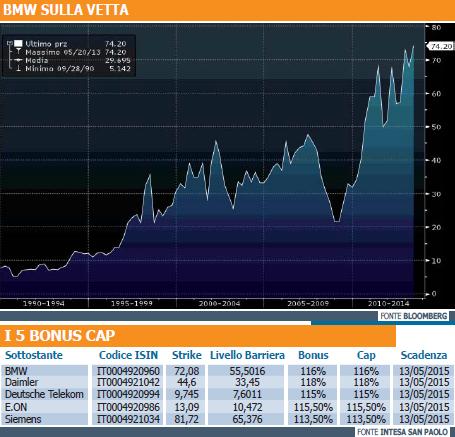Click the barrier level 65,376
The width and height of the screenshot is (455, 437).
click(x=247, y=419)
